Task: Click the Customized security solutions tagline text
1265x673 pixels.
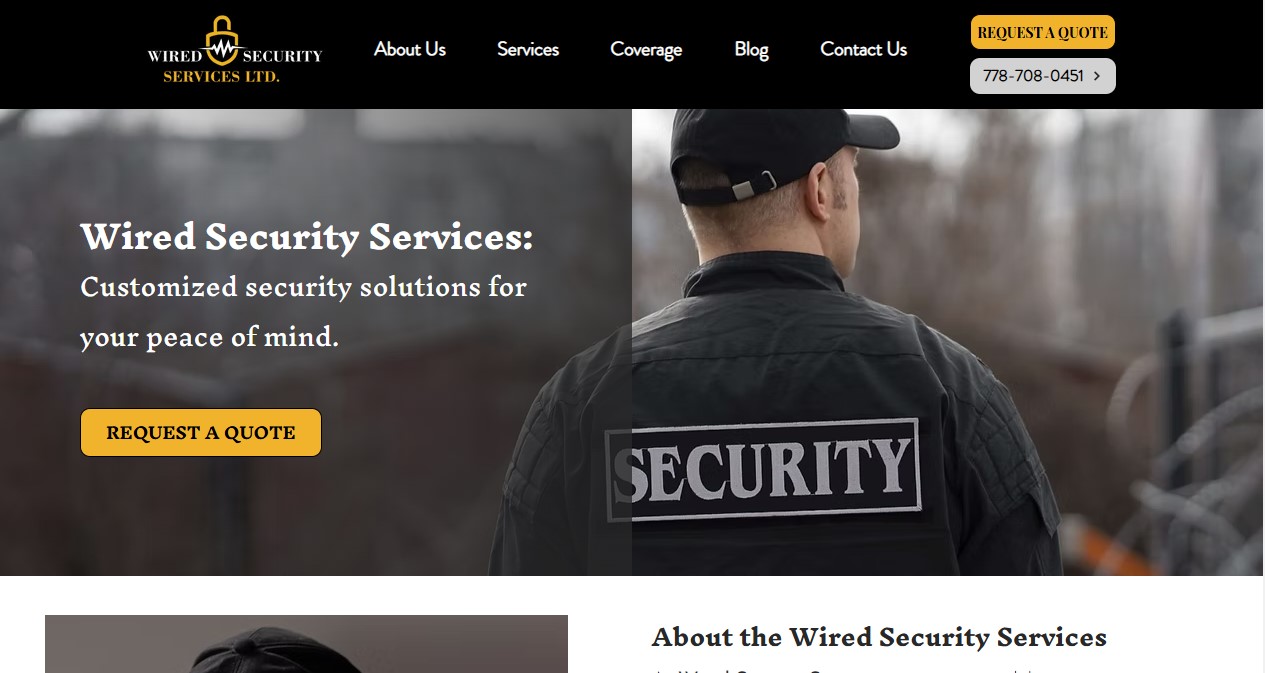Action: point(303,312)
